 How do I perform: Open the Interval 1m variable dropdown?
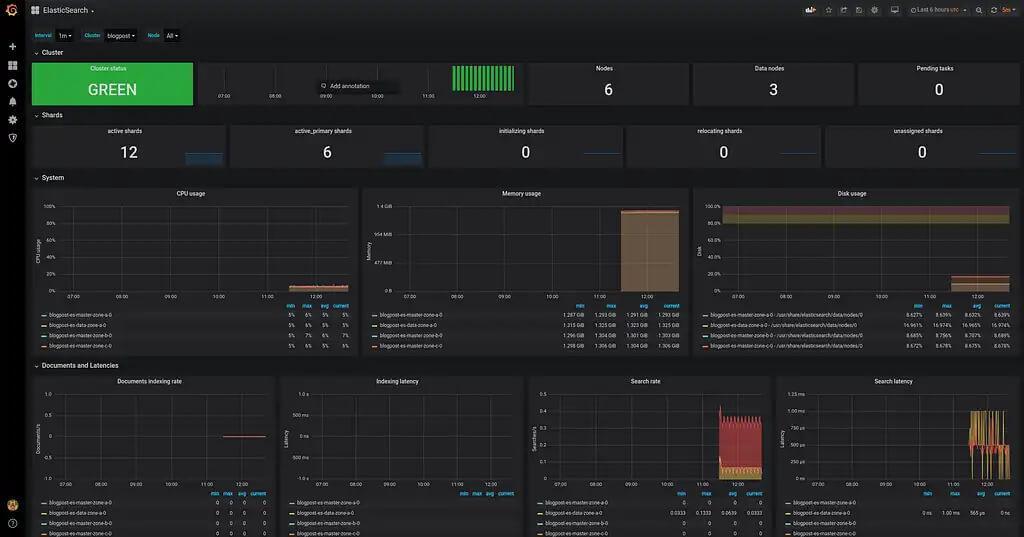(x=65, y=36)
